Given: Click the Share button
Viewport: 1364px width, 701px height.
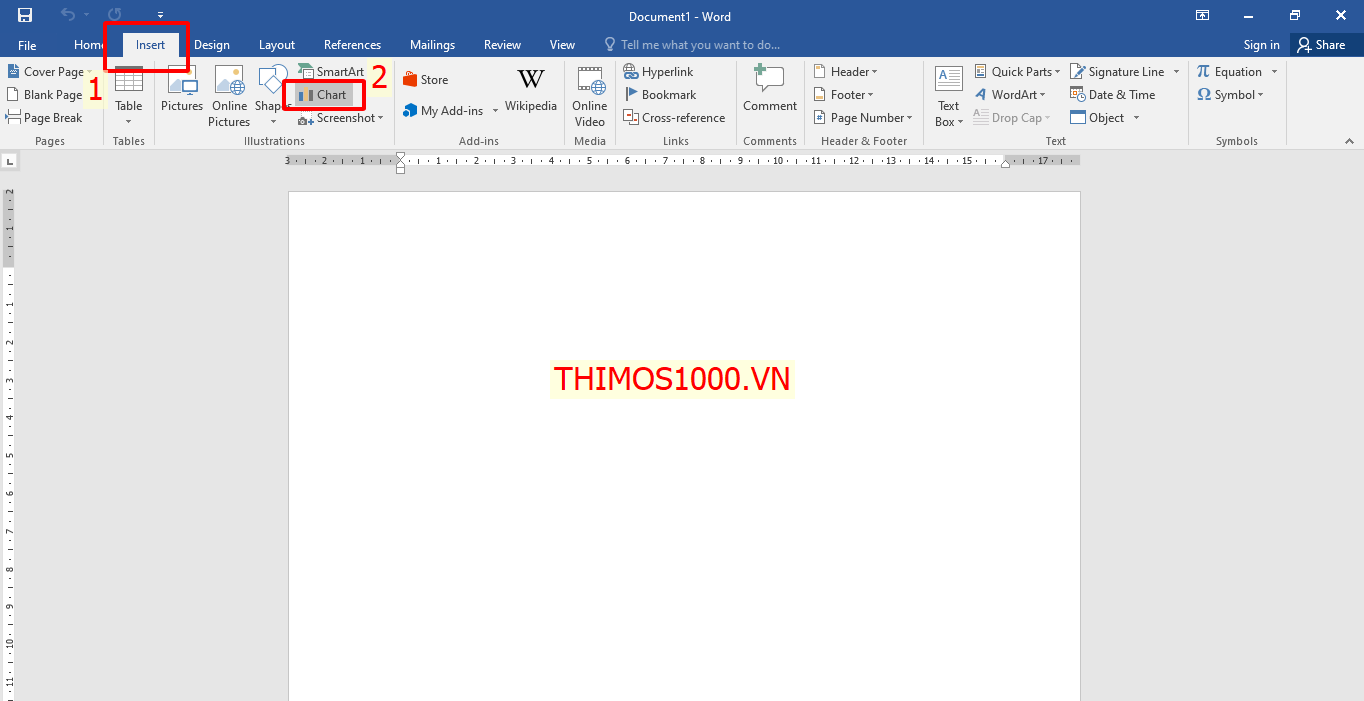Looking at the screenshot, I should tap(1321, 45).
